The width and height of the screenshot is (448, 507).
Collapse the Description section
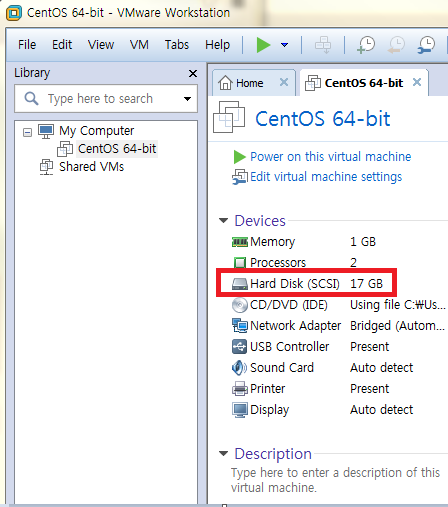tap(223, 453)
